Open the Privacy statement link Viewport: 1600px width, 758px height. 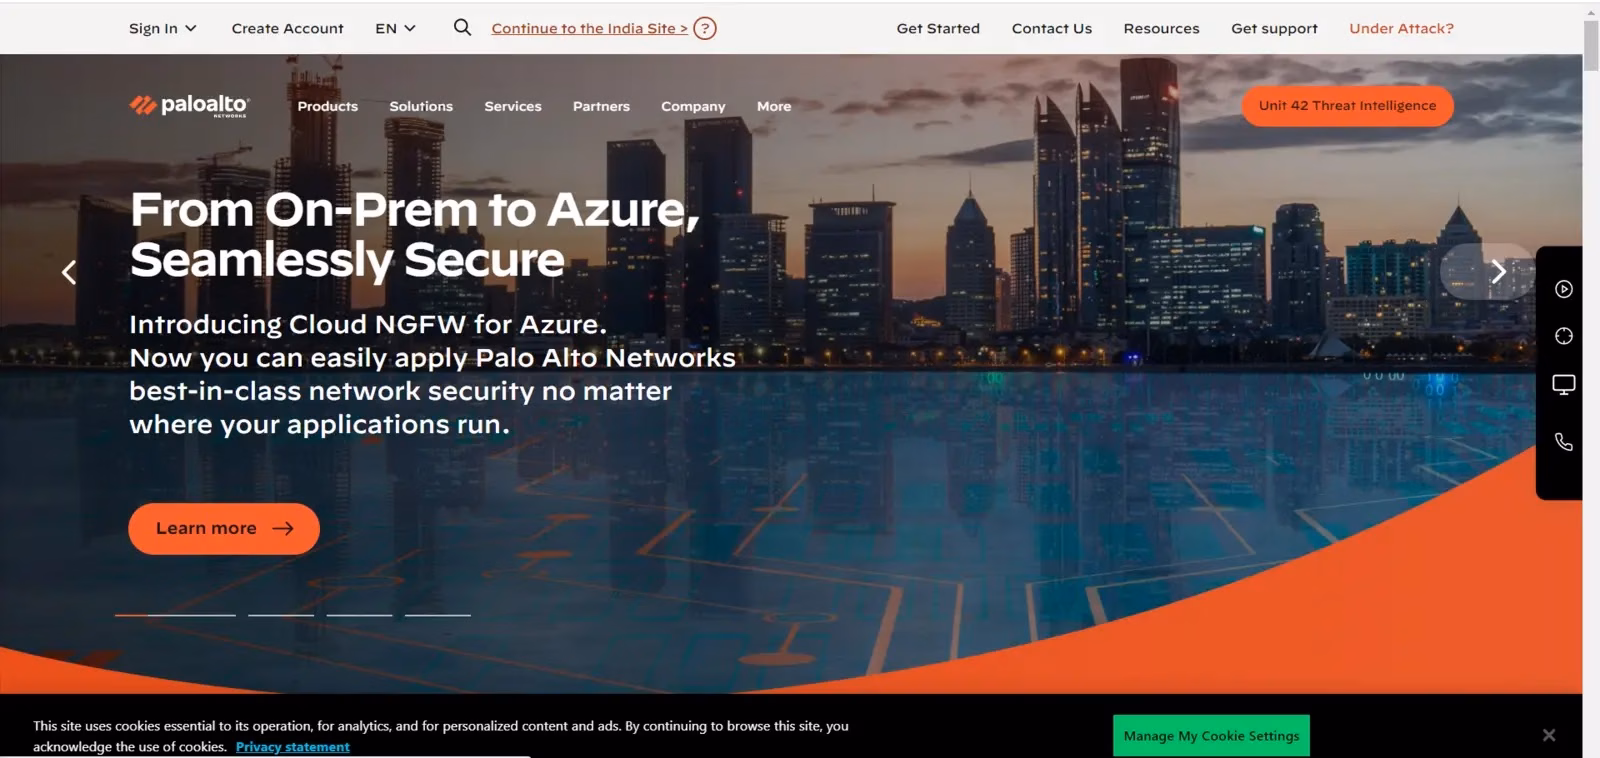[293, 747]
